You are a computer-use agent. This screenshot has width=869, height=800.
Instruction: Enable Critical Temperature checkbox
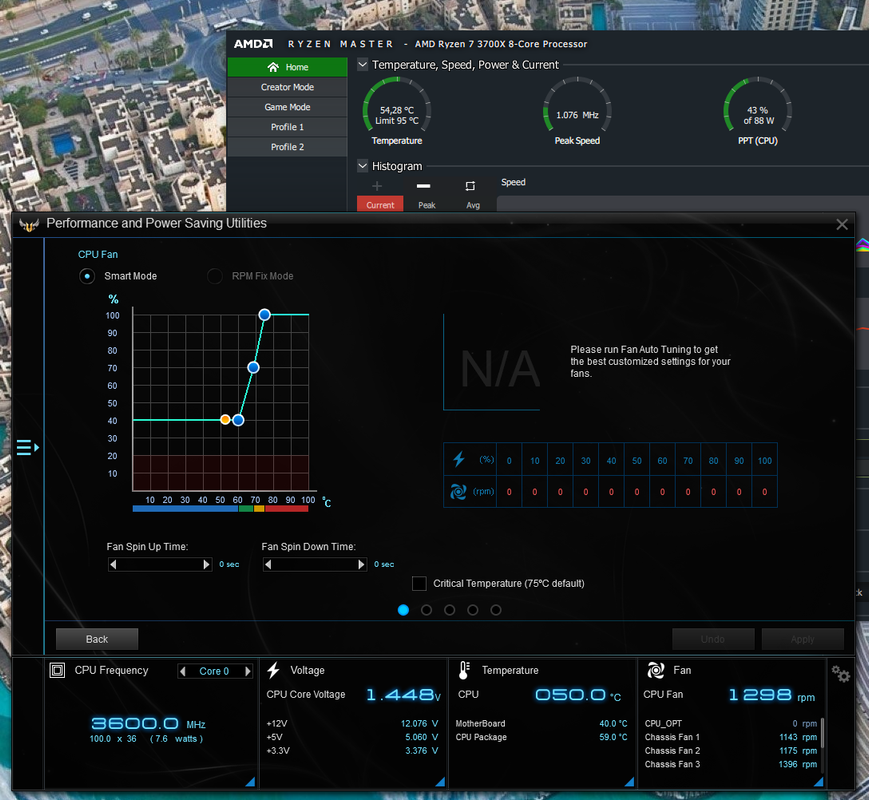point(420,583)
